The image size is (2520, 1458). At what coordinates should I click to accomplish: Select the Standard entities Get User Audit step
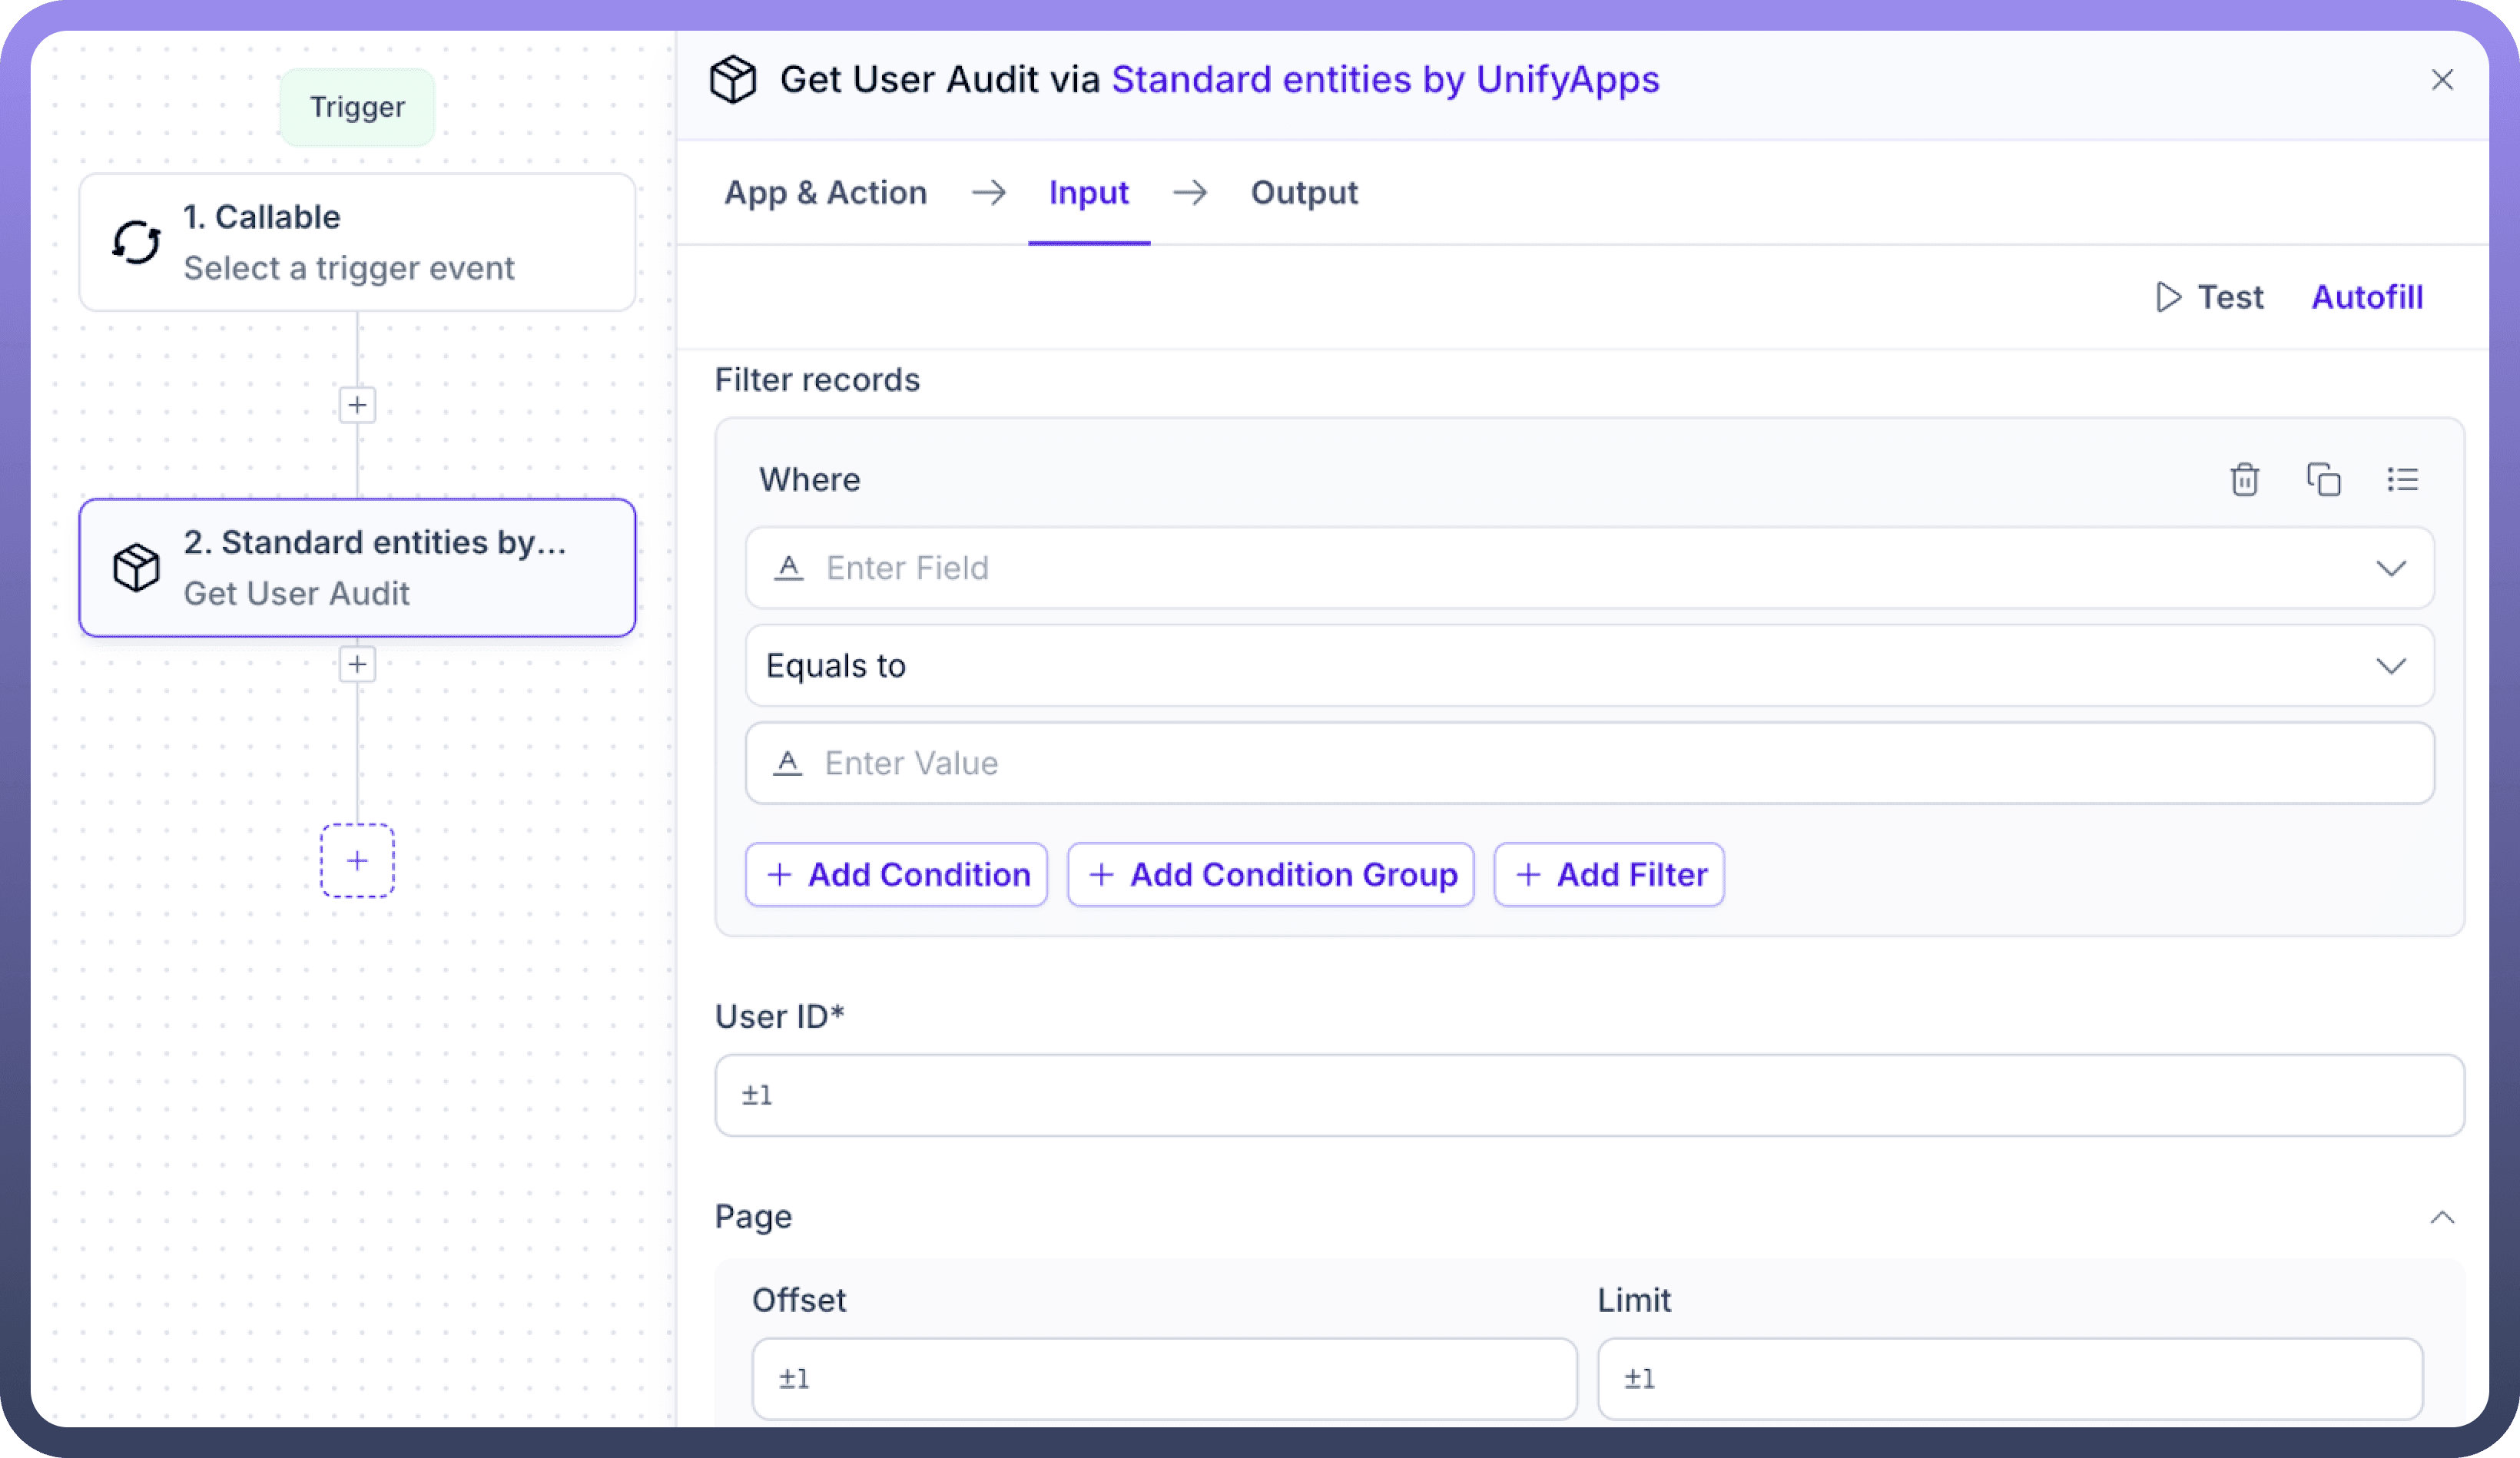[357, 568]
